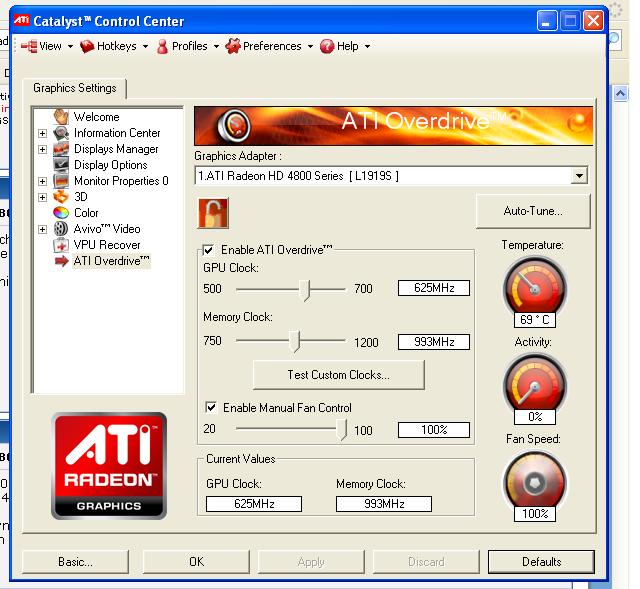640x589 pixels.
Task: Expand the Displays Manager tree node
Action: (x=42, y=149)
